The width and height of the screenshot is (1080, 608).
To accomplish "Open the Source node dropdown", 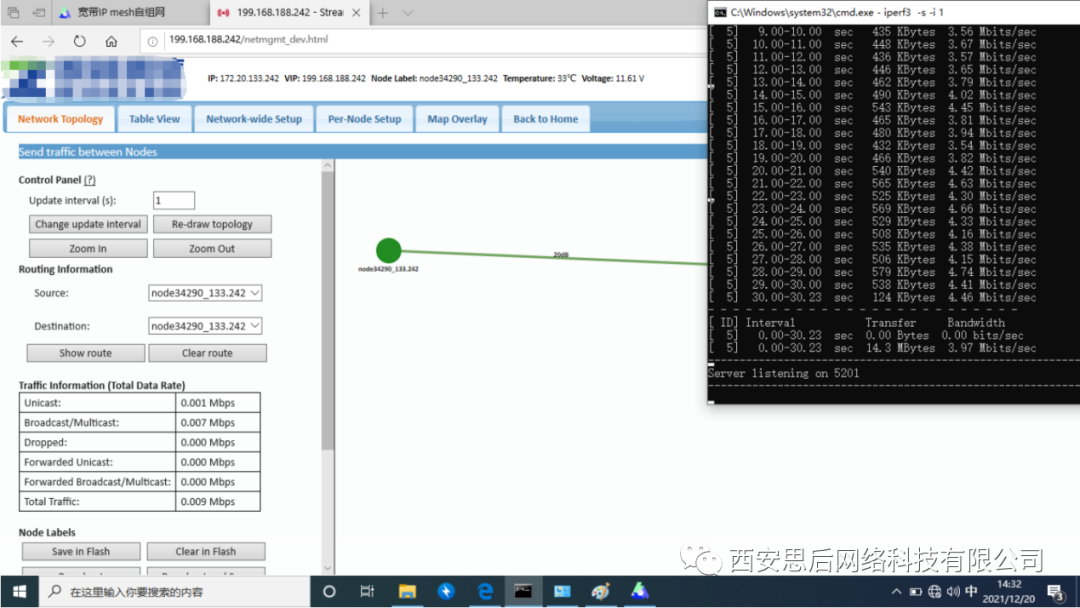I will [x=205, y=293].
